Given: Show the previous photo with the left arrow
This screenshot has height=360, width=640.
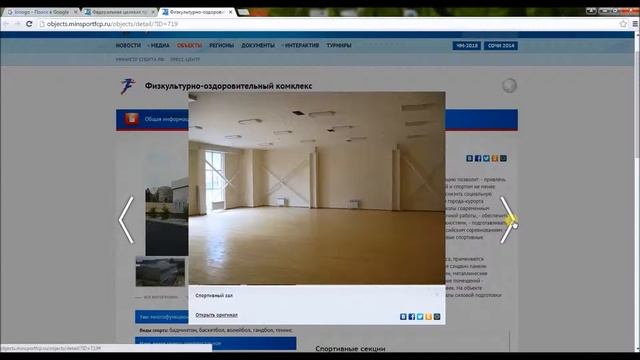Looking at the screenshot, I should 126,220.
